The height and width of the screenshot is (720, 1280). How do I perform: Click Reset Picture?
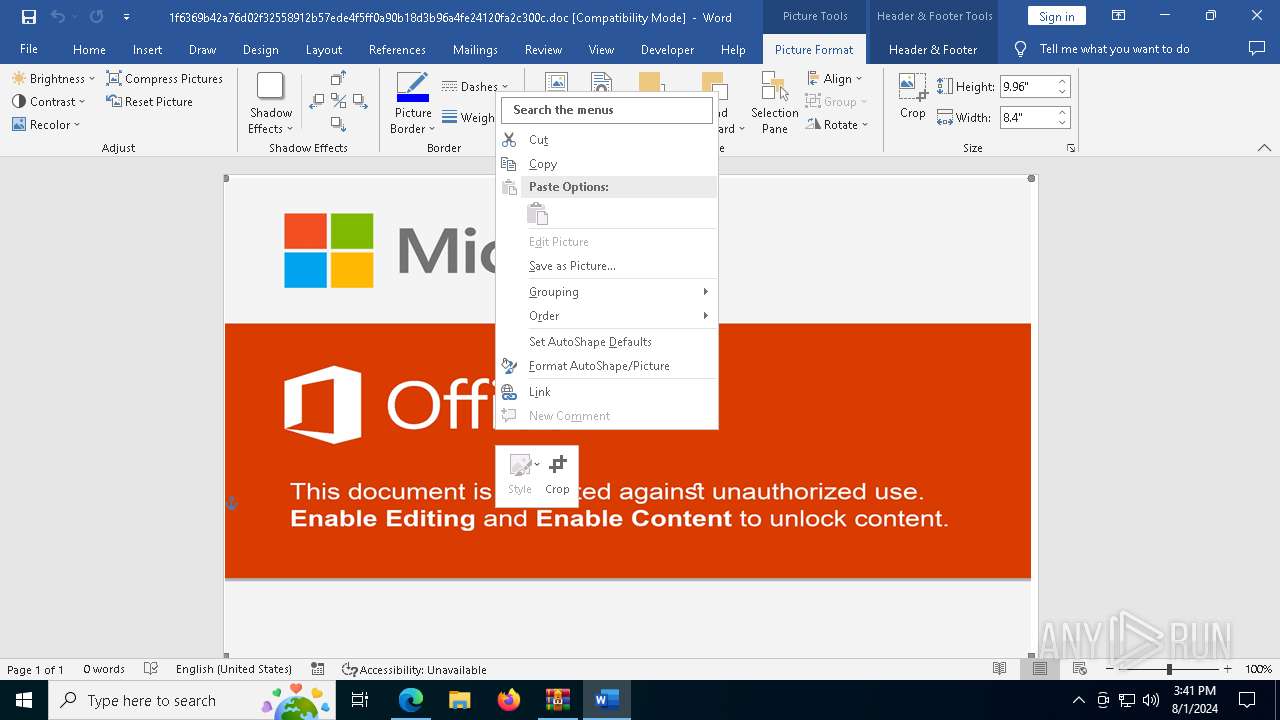[x=149, y=102]
